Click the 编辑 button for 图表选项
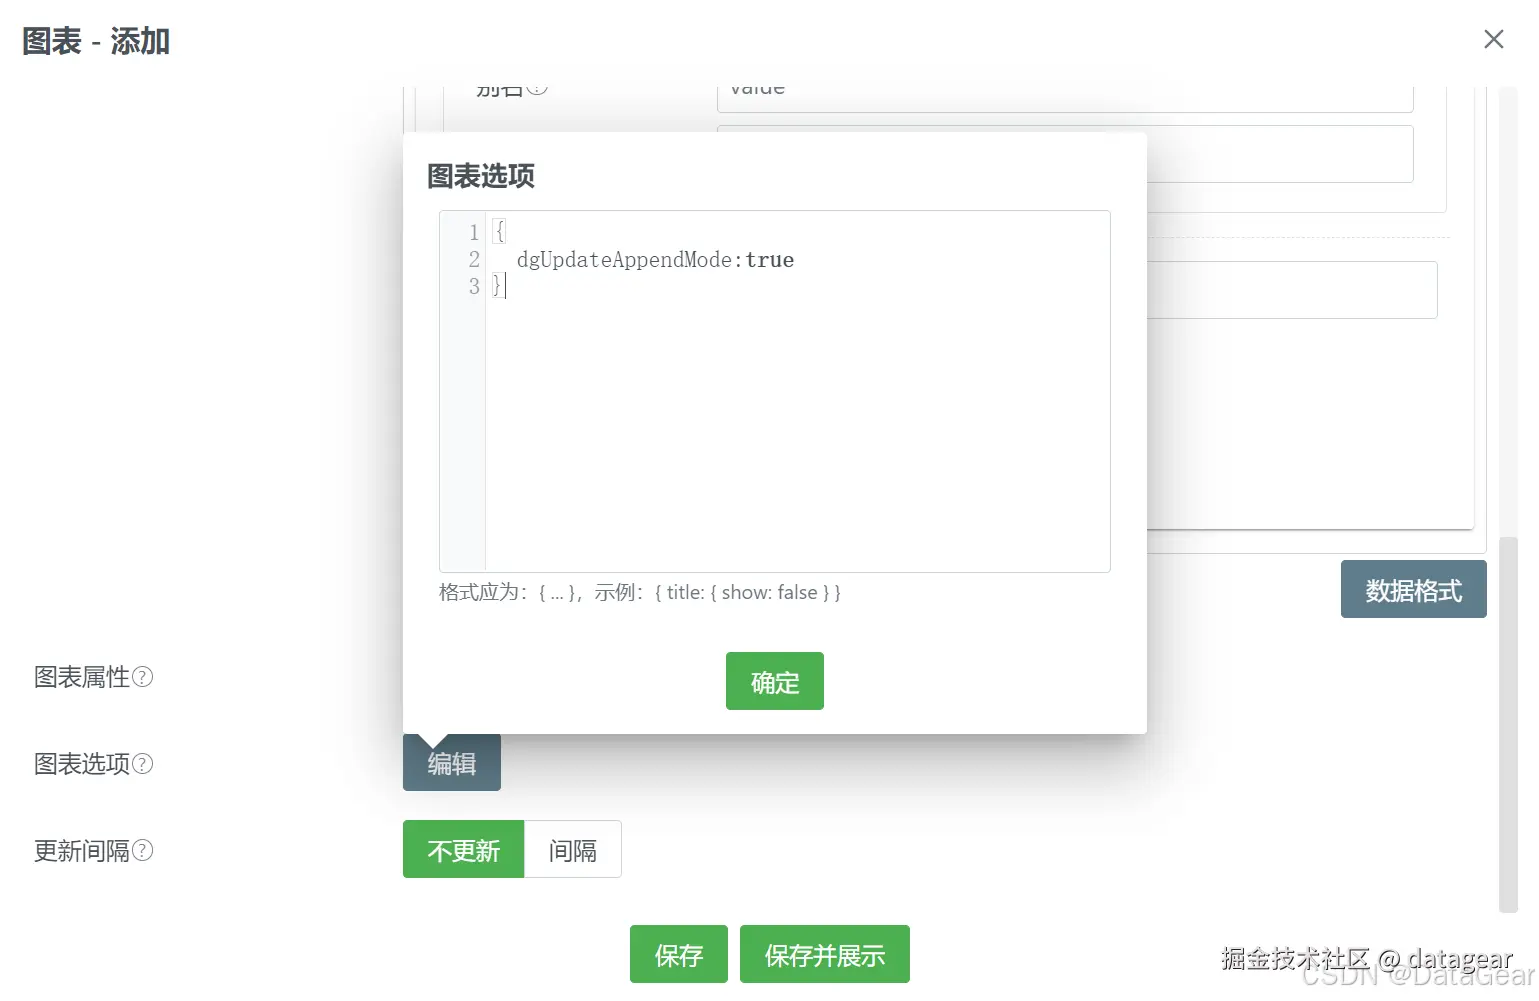This screenshot has width=1539, height=1001. [x=451, y=763]
